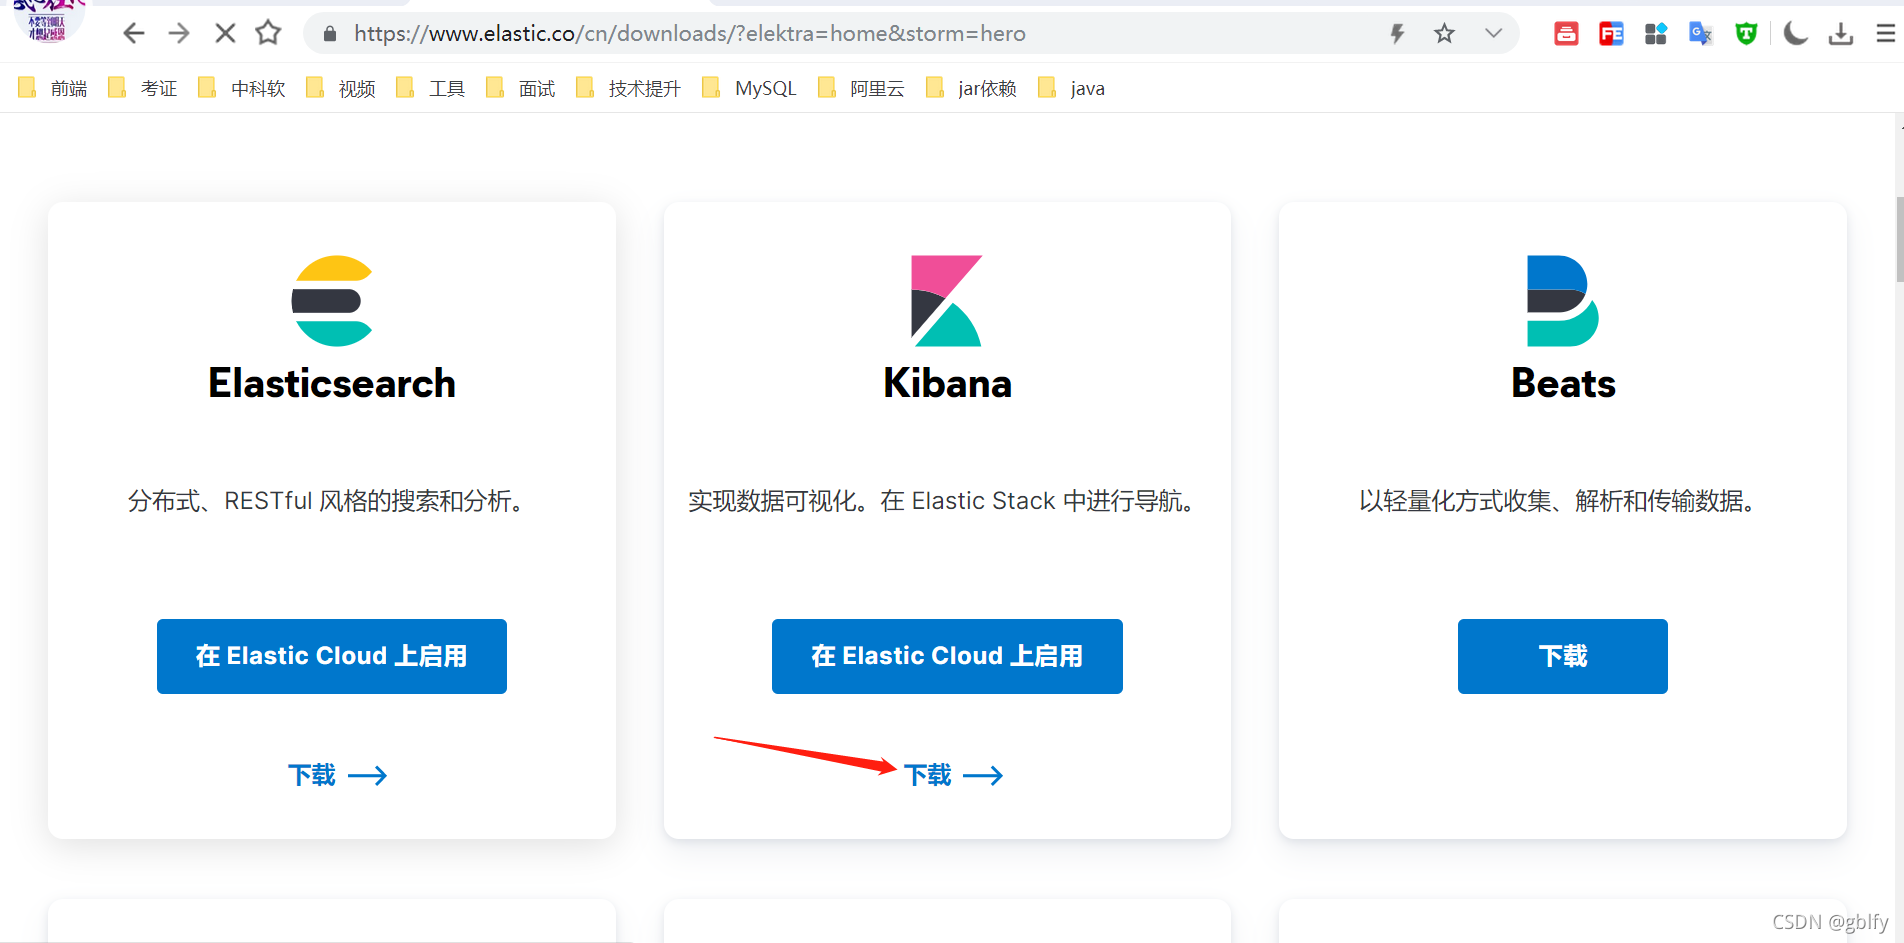This screenshot has width=1904, height=943.
Task: Bookmark page with star left of address bar
Action: coord(268,33)
